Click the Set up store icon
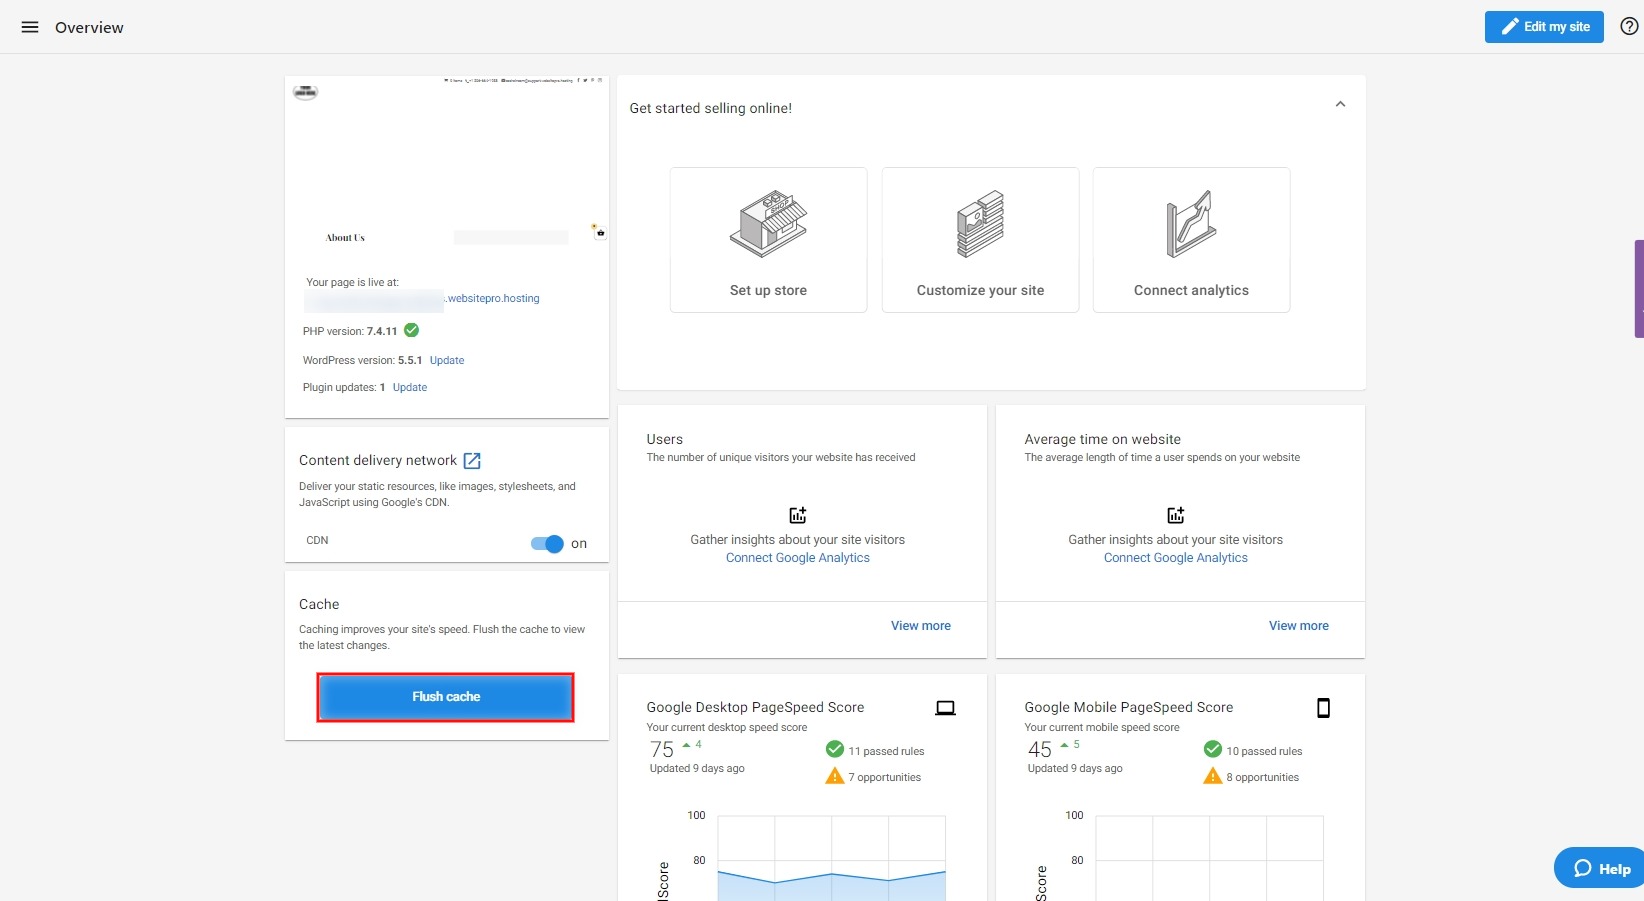The image size is (1644, 901). pos(768,224)
